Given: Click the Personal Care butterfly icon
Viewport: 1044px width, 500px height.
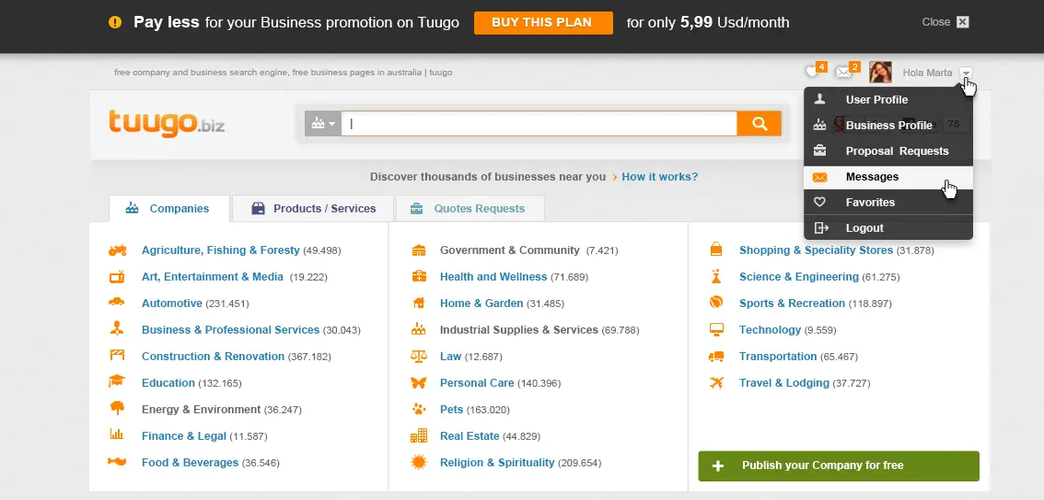Looking at the screenshot, I should 419,383.
